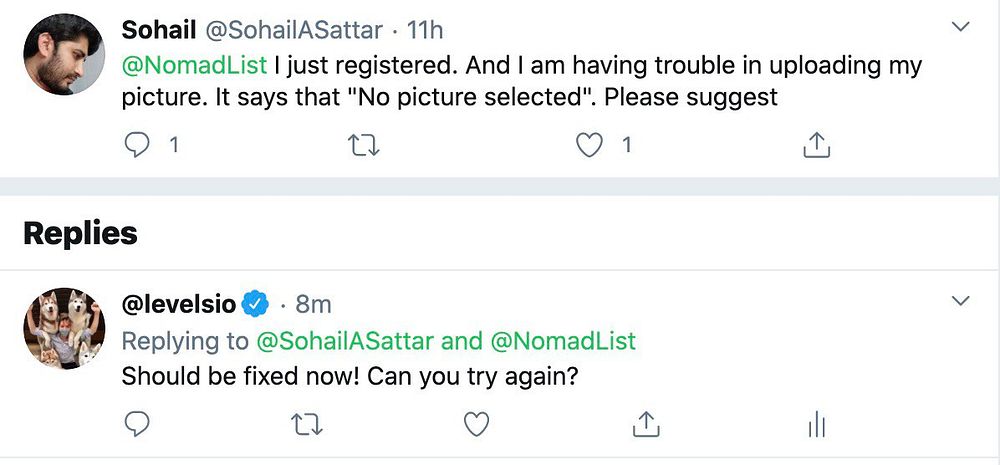This screenshot has height=465, width=1000.
Task: Click reply icon under levelsio's tweet
Action: tap(137, 425)
